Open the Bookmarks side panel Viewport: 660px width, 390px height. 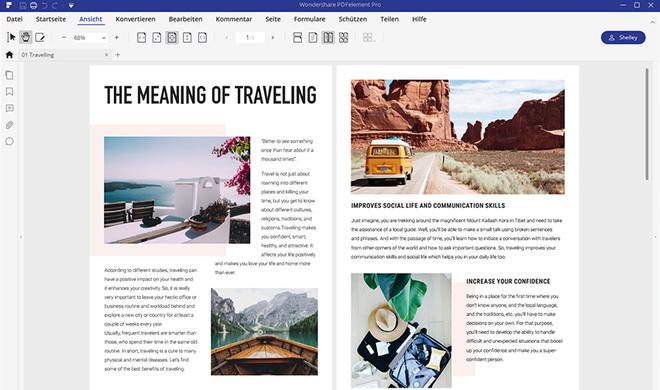coord(9,92)
